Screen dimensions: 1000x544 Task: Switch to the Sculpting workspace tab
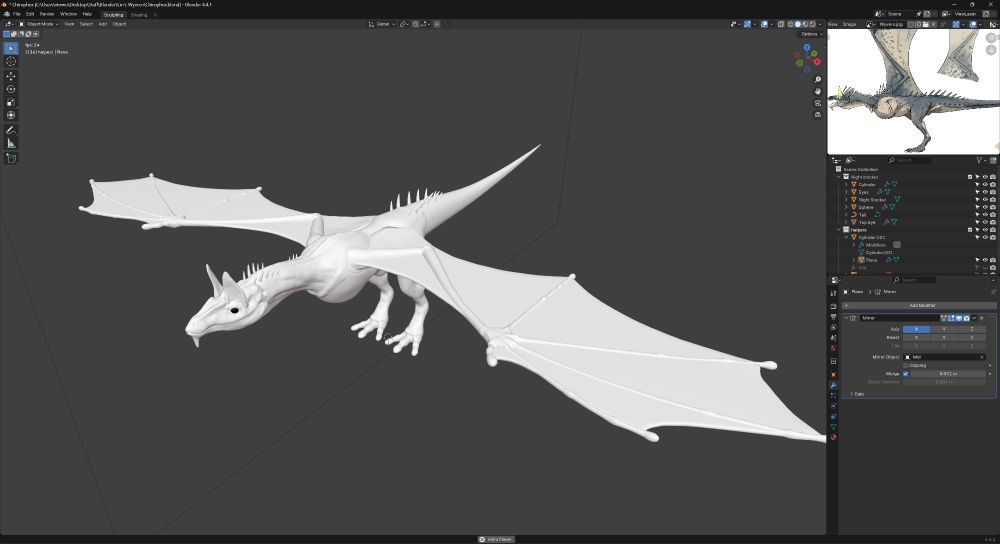point(114,15)
